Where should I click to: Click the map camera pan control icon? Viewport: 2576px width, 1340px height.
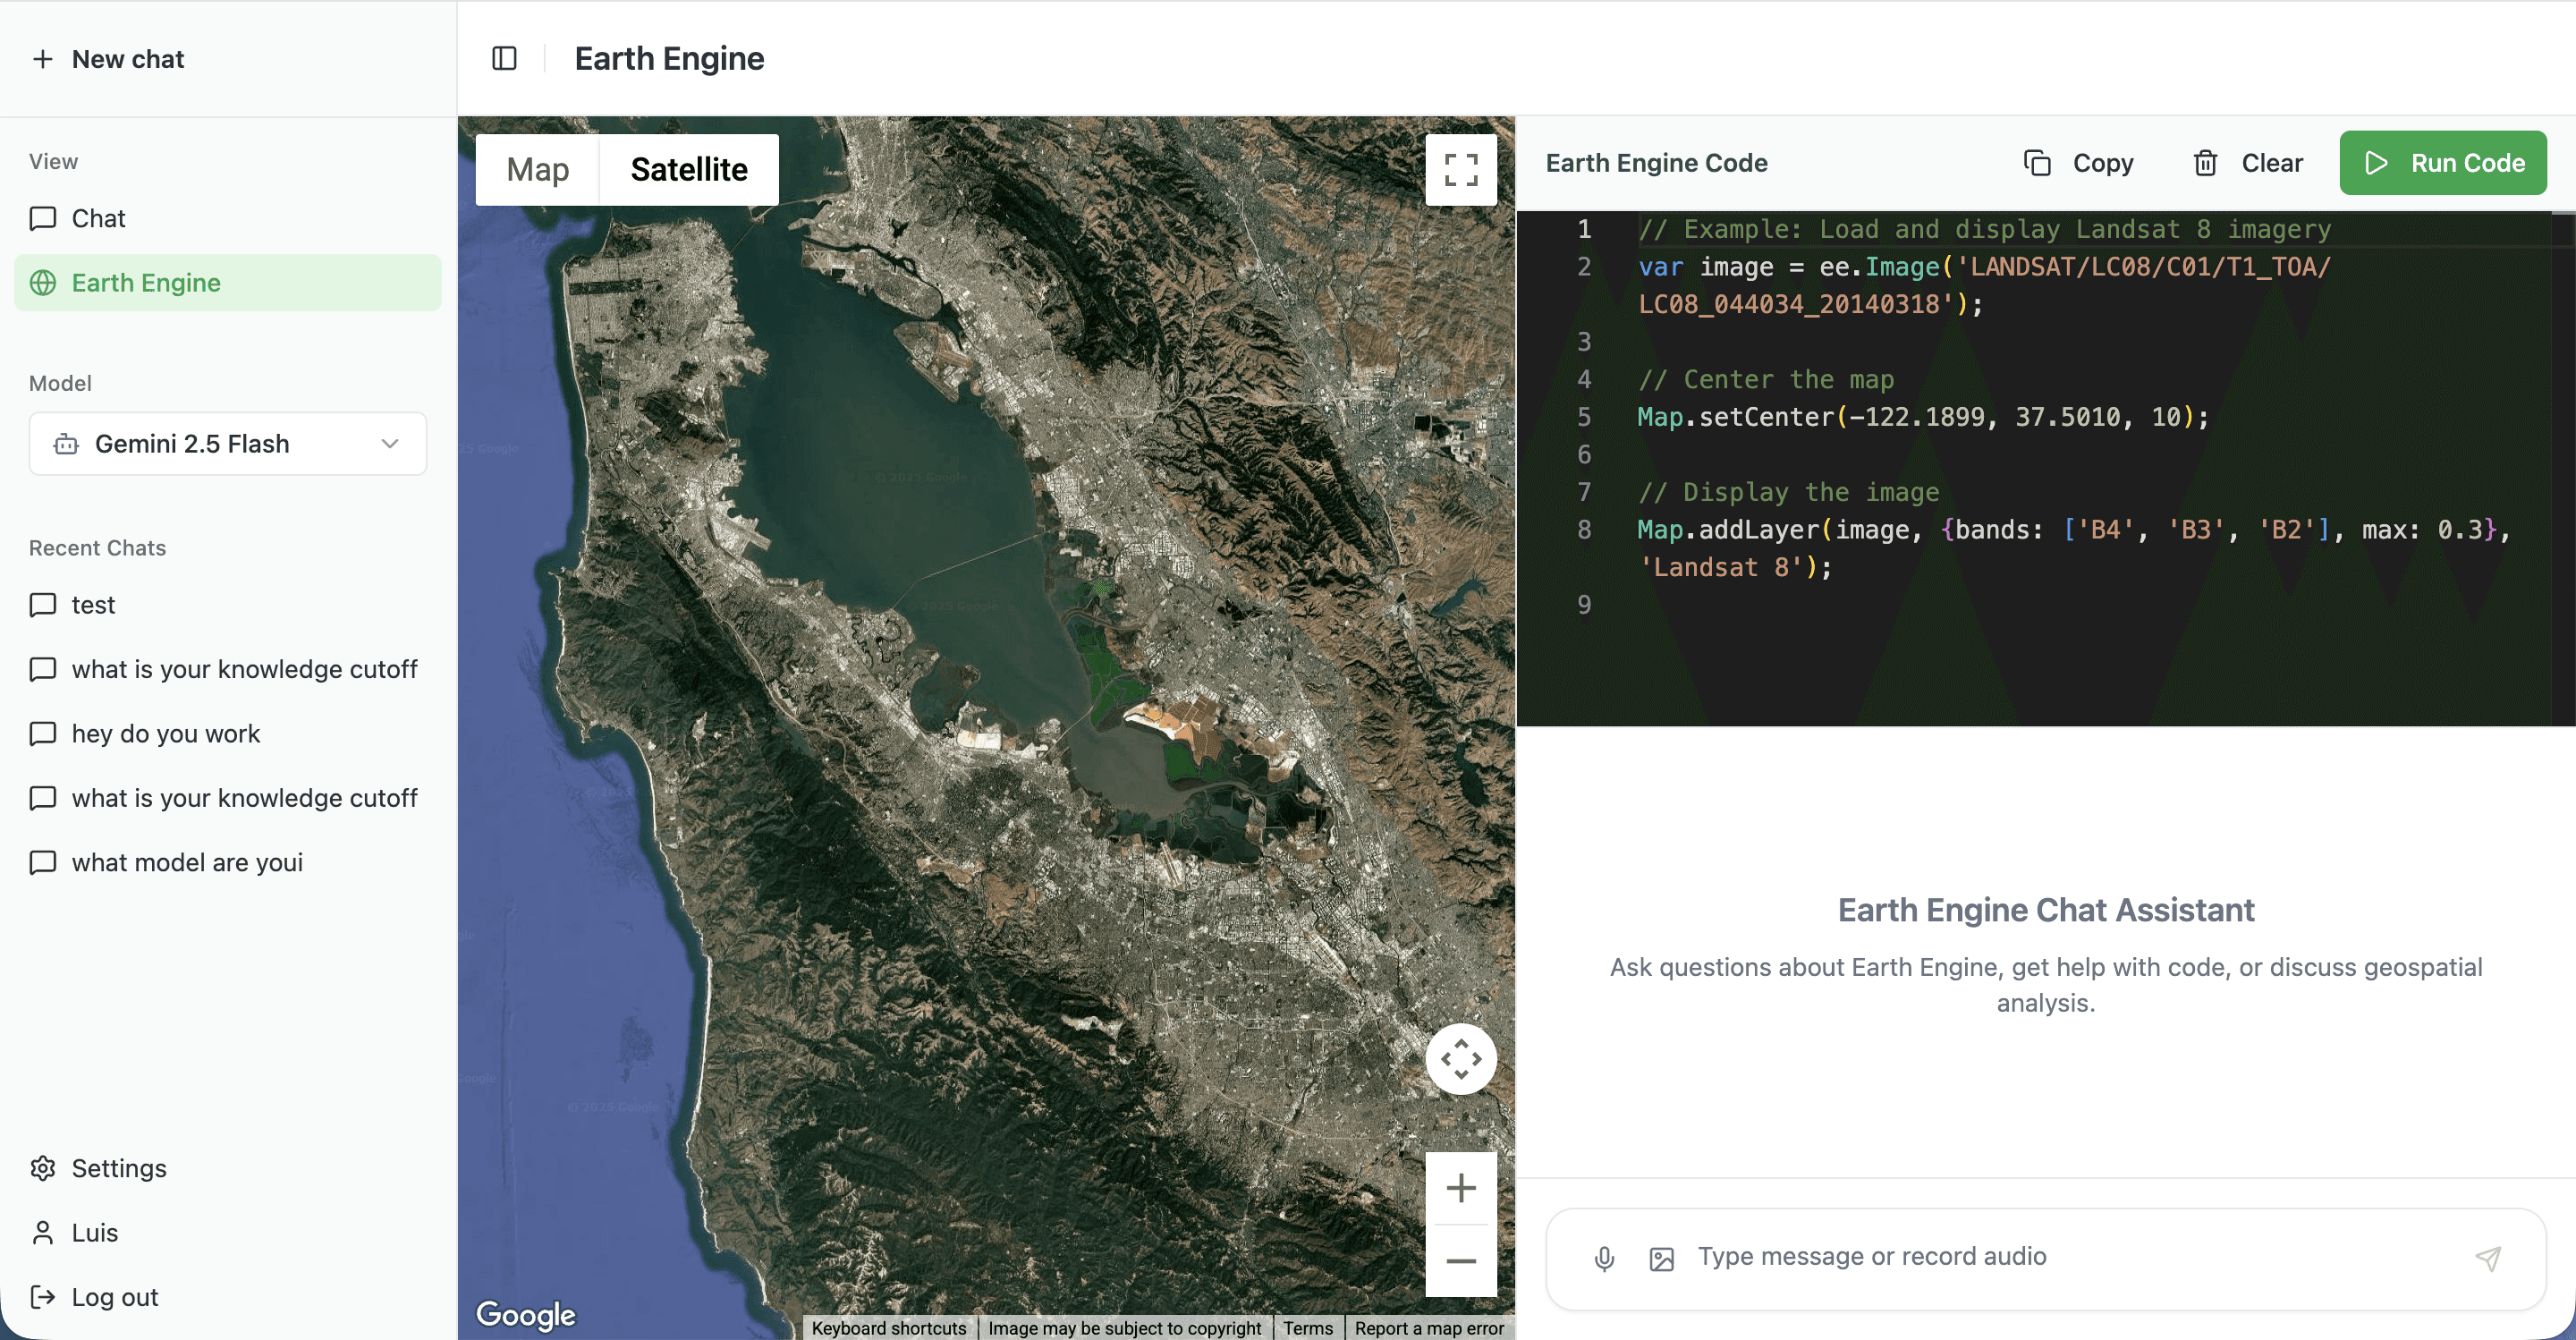click(1460, 1059)
